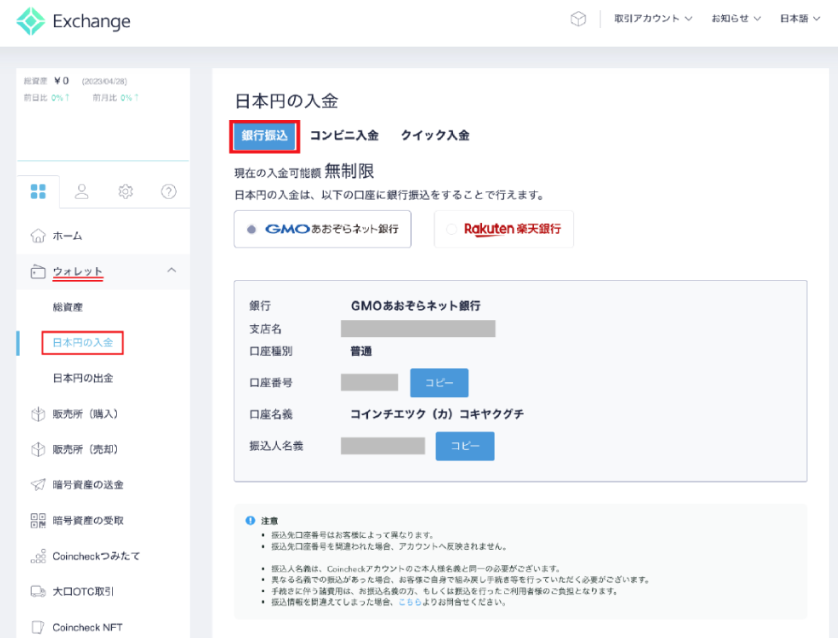The image size is (838, 638).
Task: Open the settings gear icon tab
Action: [126, 191]
